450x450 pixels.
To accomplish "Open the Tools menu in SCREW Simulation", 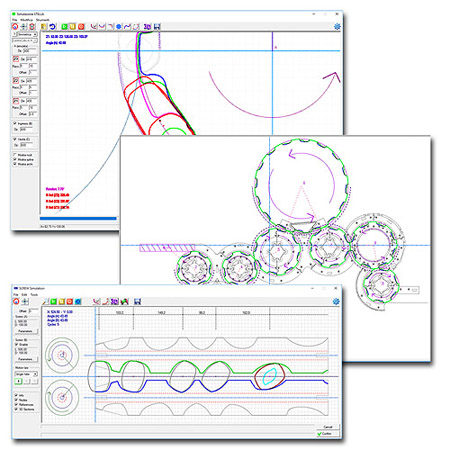I will (34, 295).
